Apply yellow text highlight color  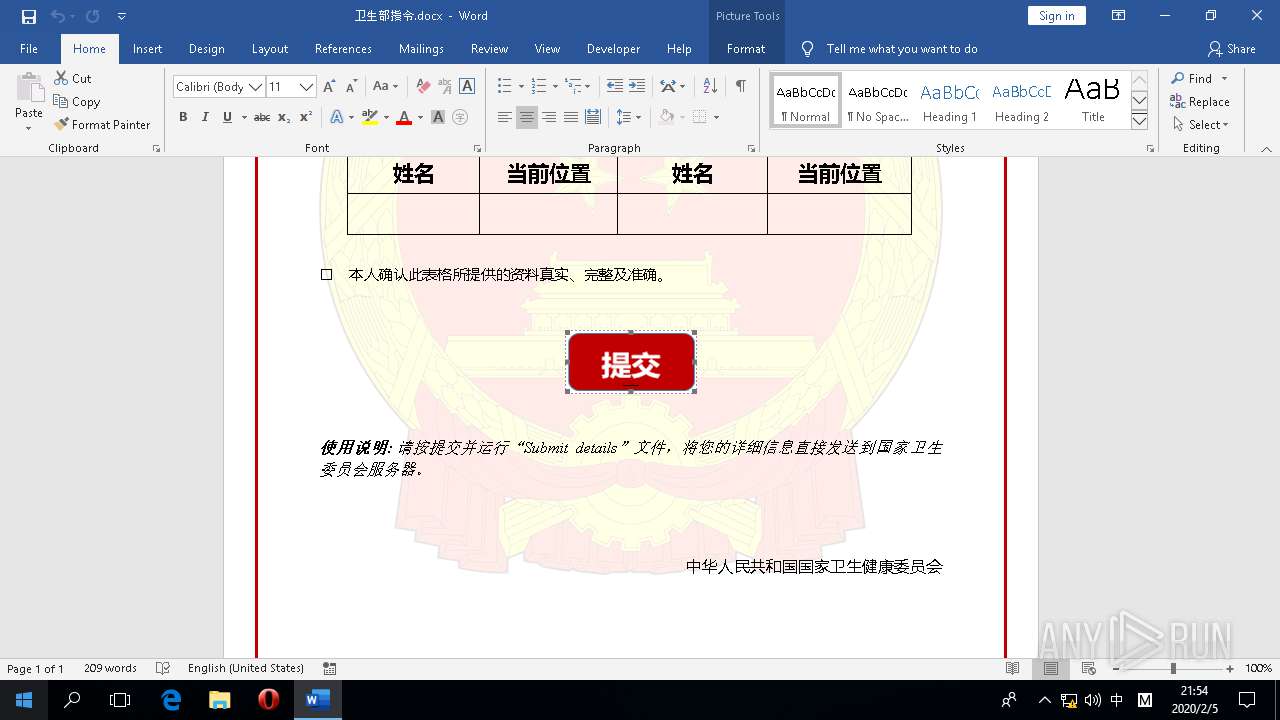coord(369,117)
